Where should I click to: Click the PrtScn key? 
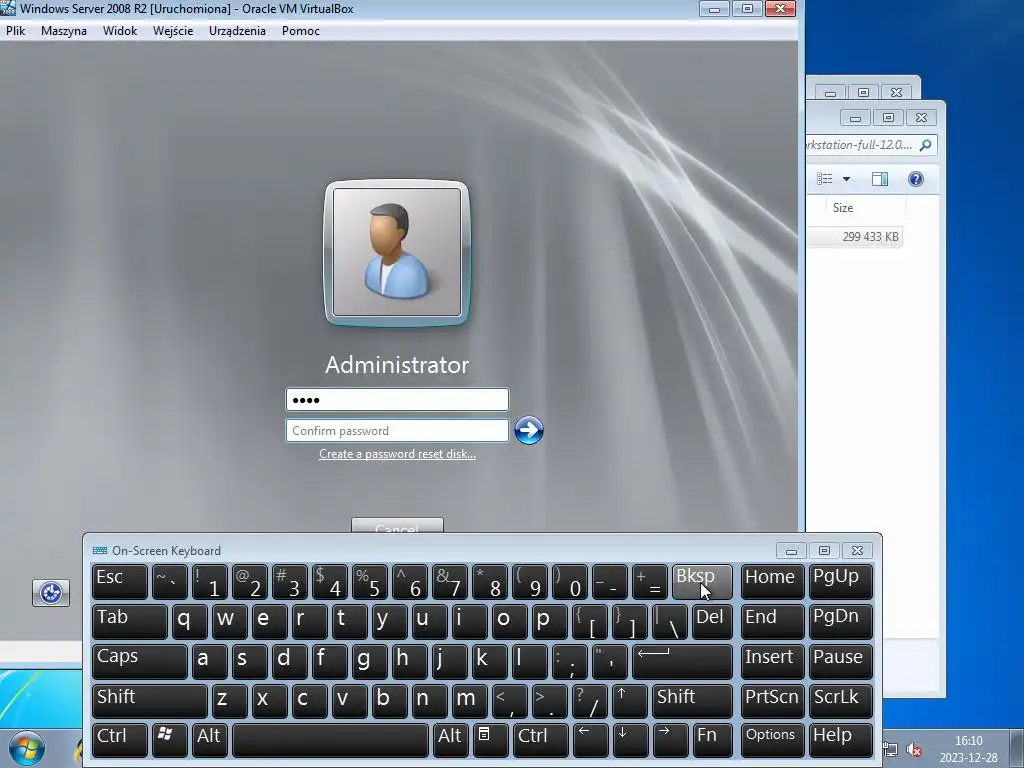pyautogui.click(x=773, y=701)
